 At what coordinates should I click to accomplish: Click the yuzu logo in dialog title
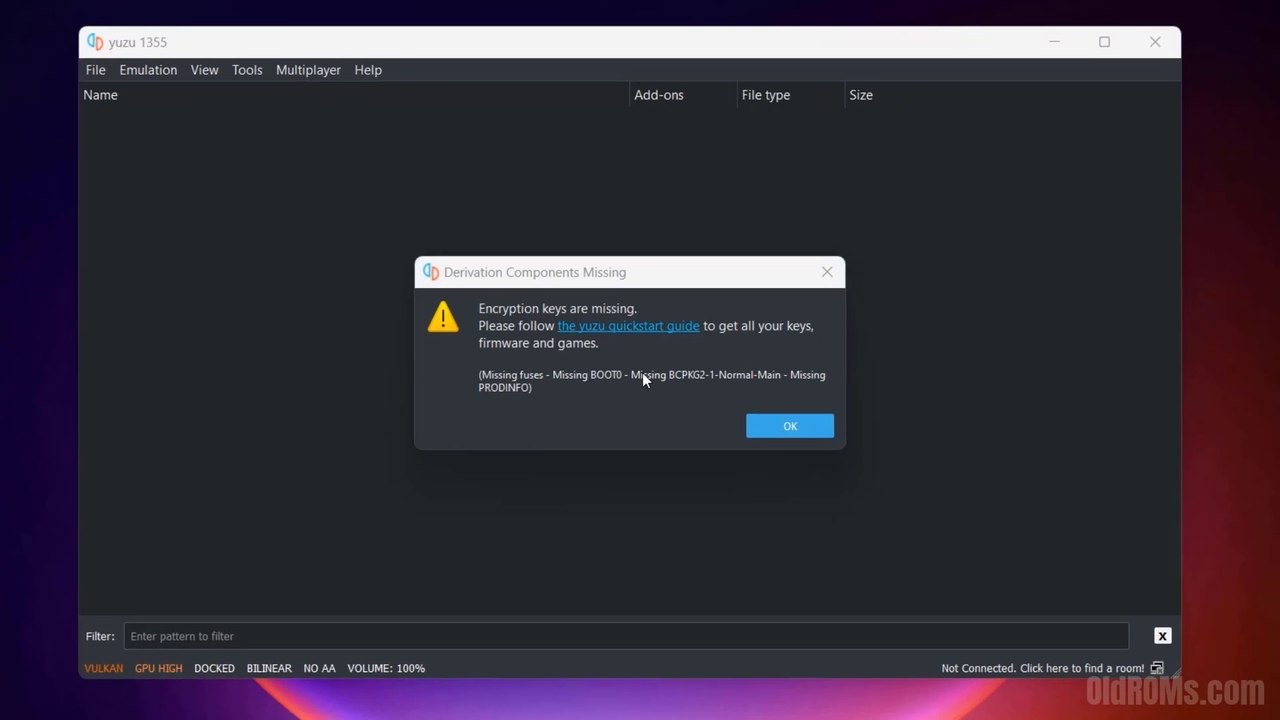[x=431, y=272]
